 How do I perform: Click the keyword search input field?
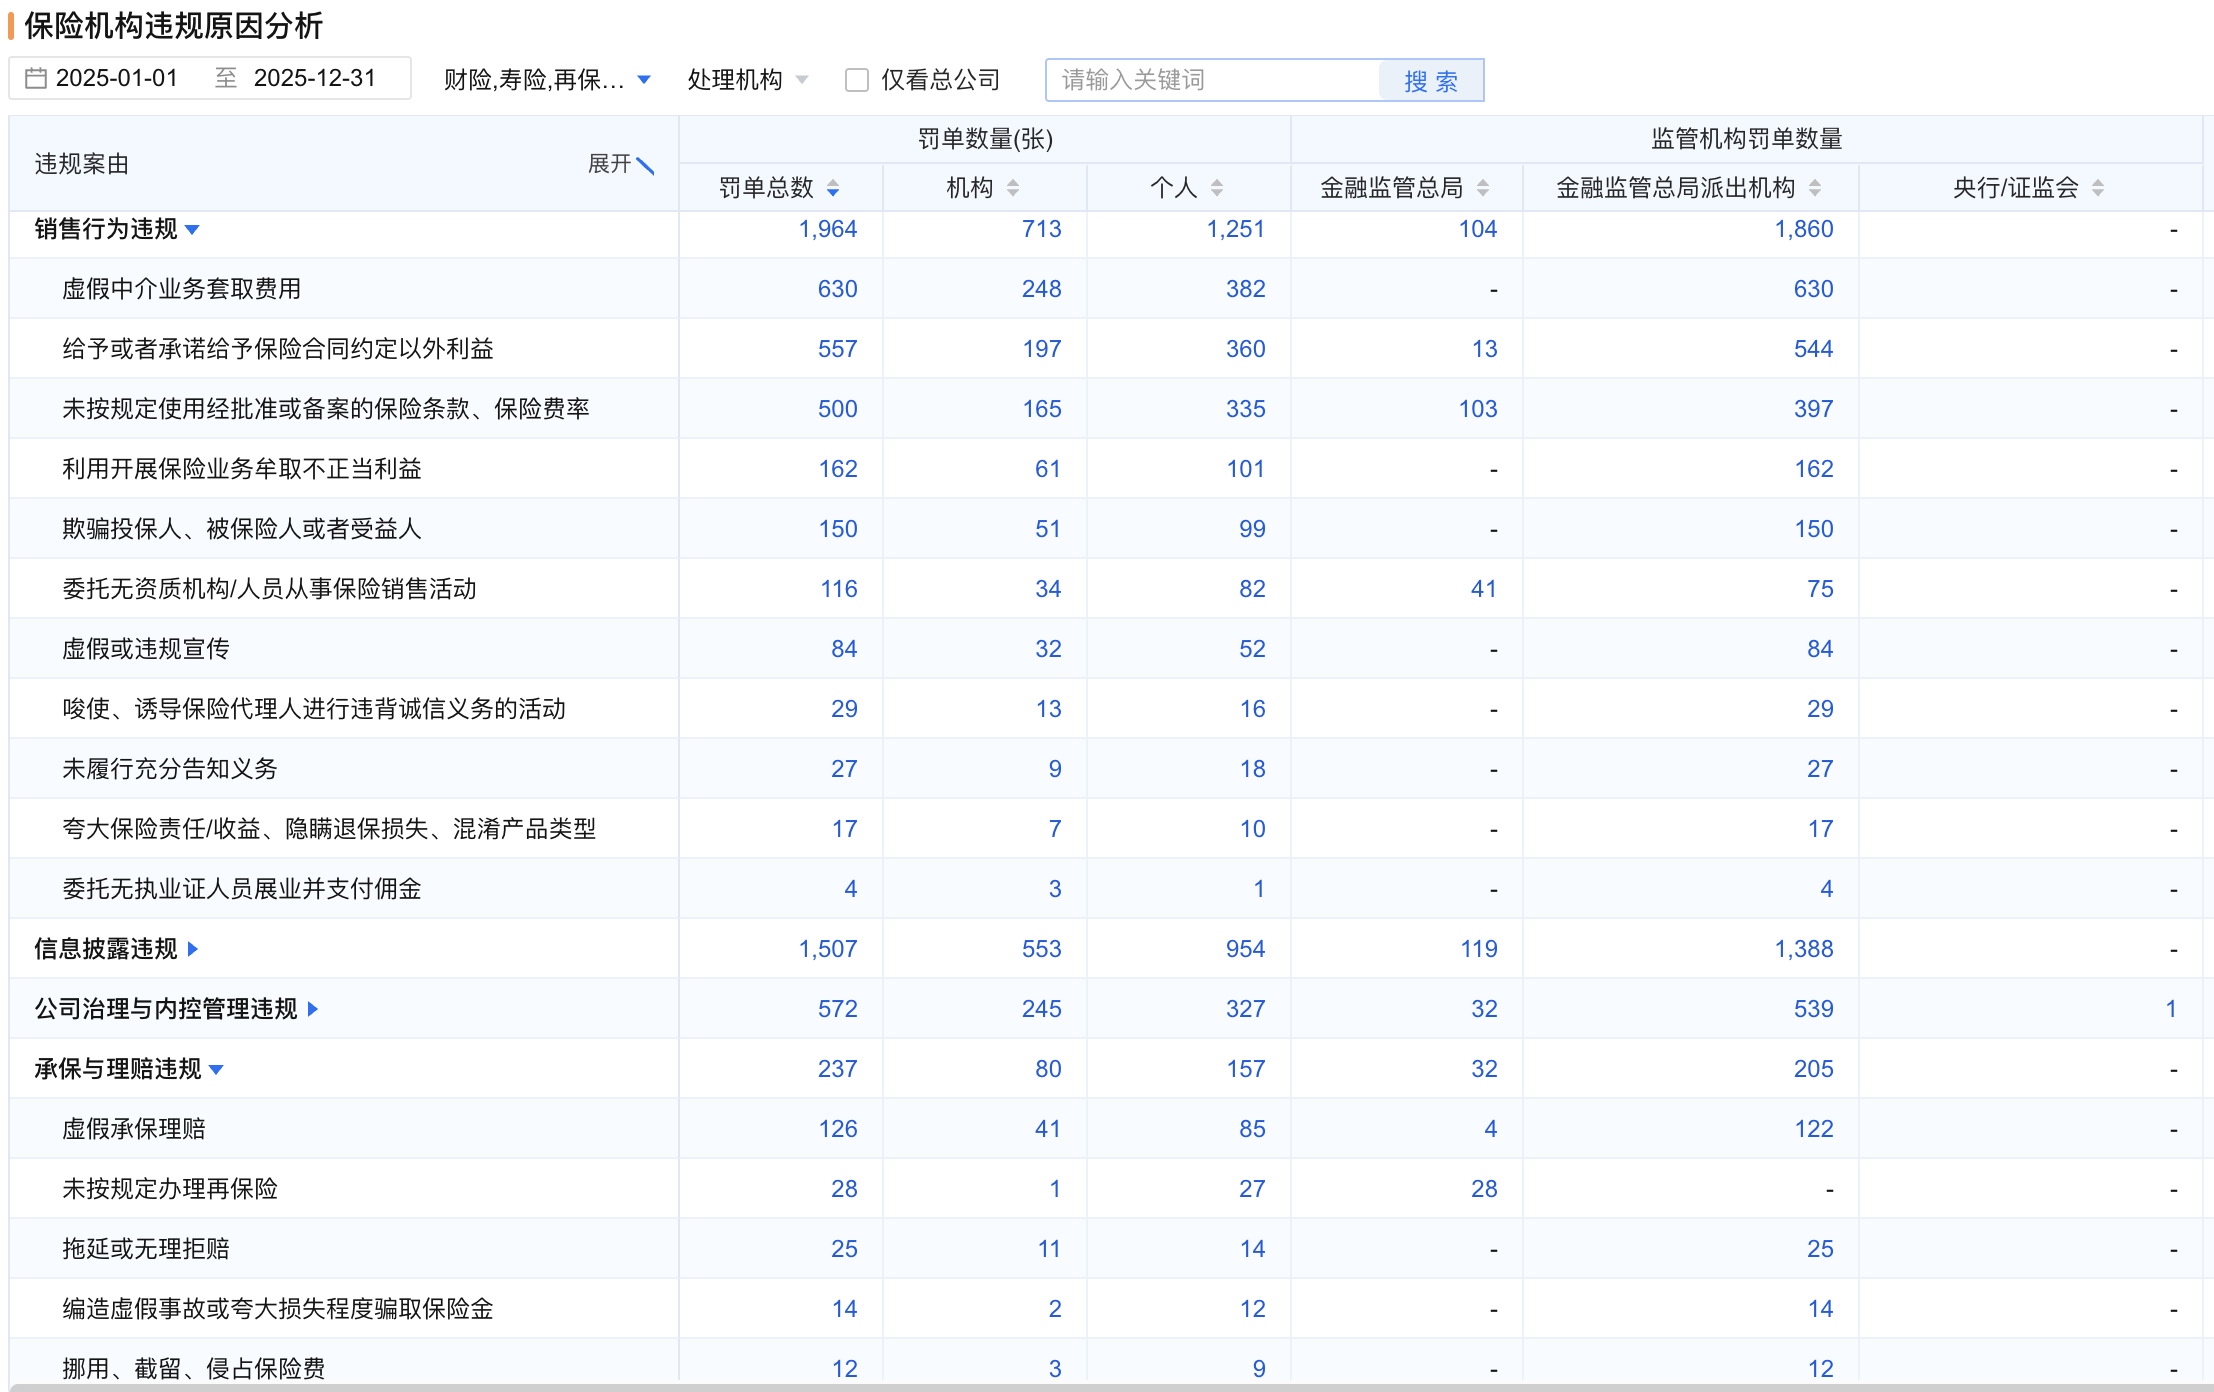(1212, 80)
